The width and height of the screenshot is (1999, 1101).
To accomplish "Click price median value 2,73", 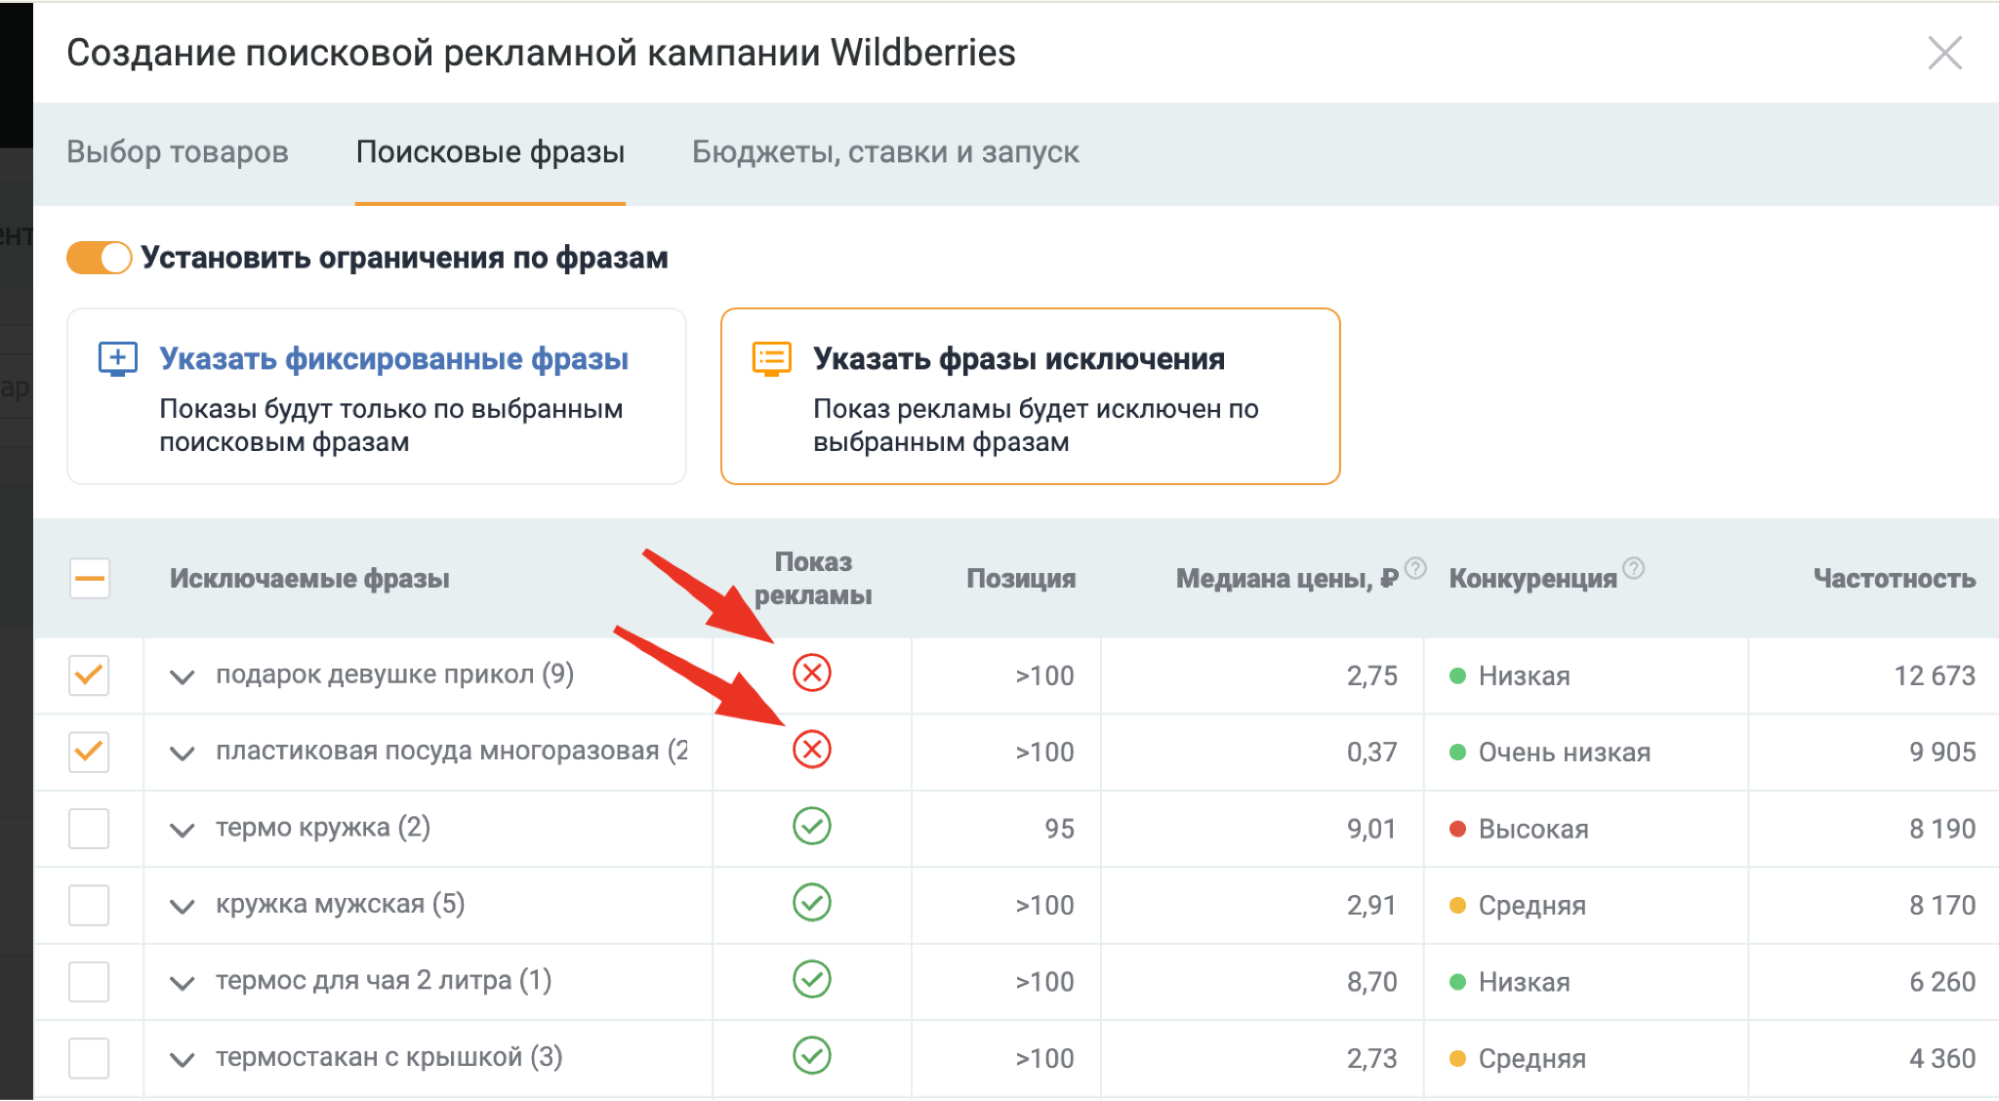I will coord(1371,1058).
